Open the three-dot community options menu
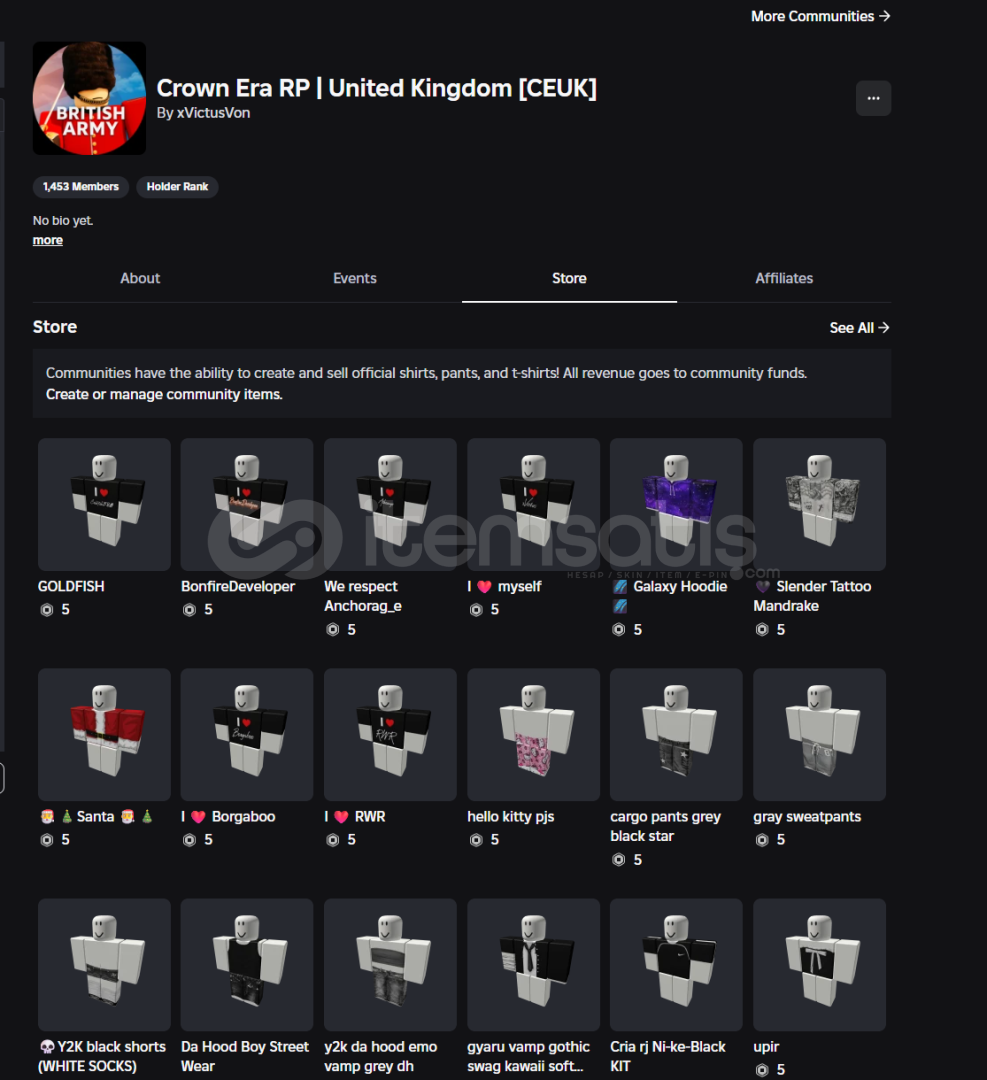The image size is (987, 1080). [x=873, y=98]
